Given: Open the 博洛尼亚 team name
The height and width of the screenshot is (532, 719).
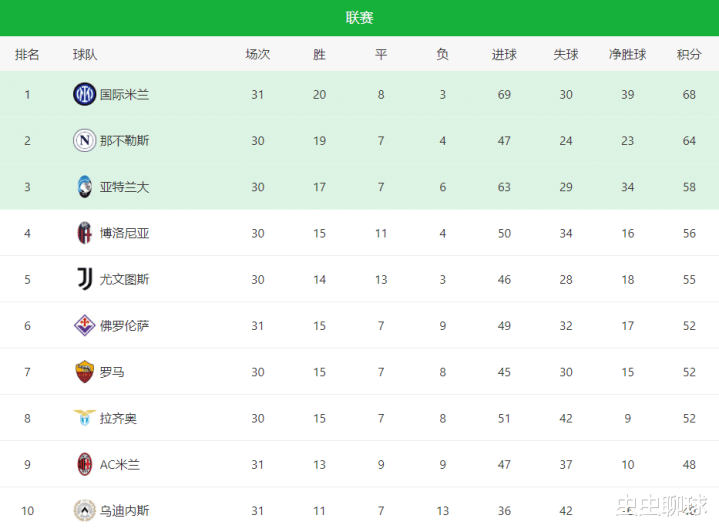Looking at the screenshot, I should point(124,233).
